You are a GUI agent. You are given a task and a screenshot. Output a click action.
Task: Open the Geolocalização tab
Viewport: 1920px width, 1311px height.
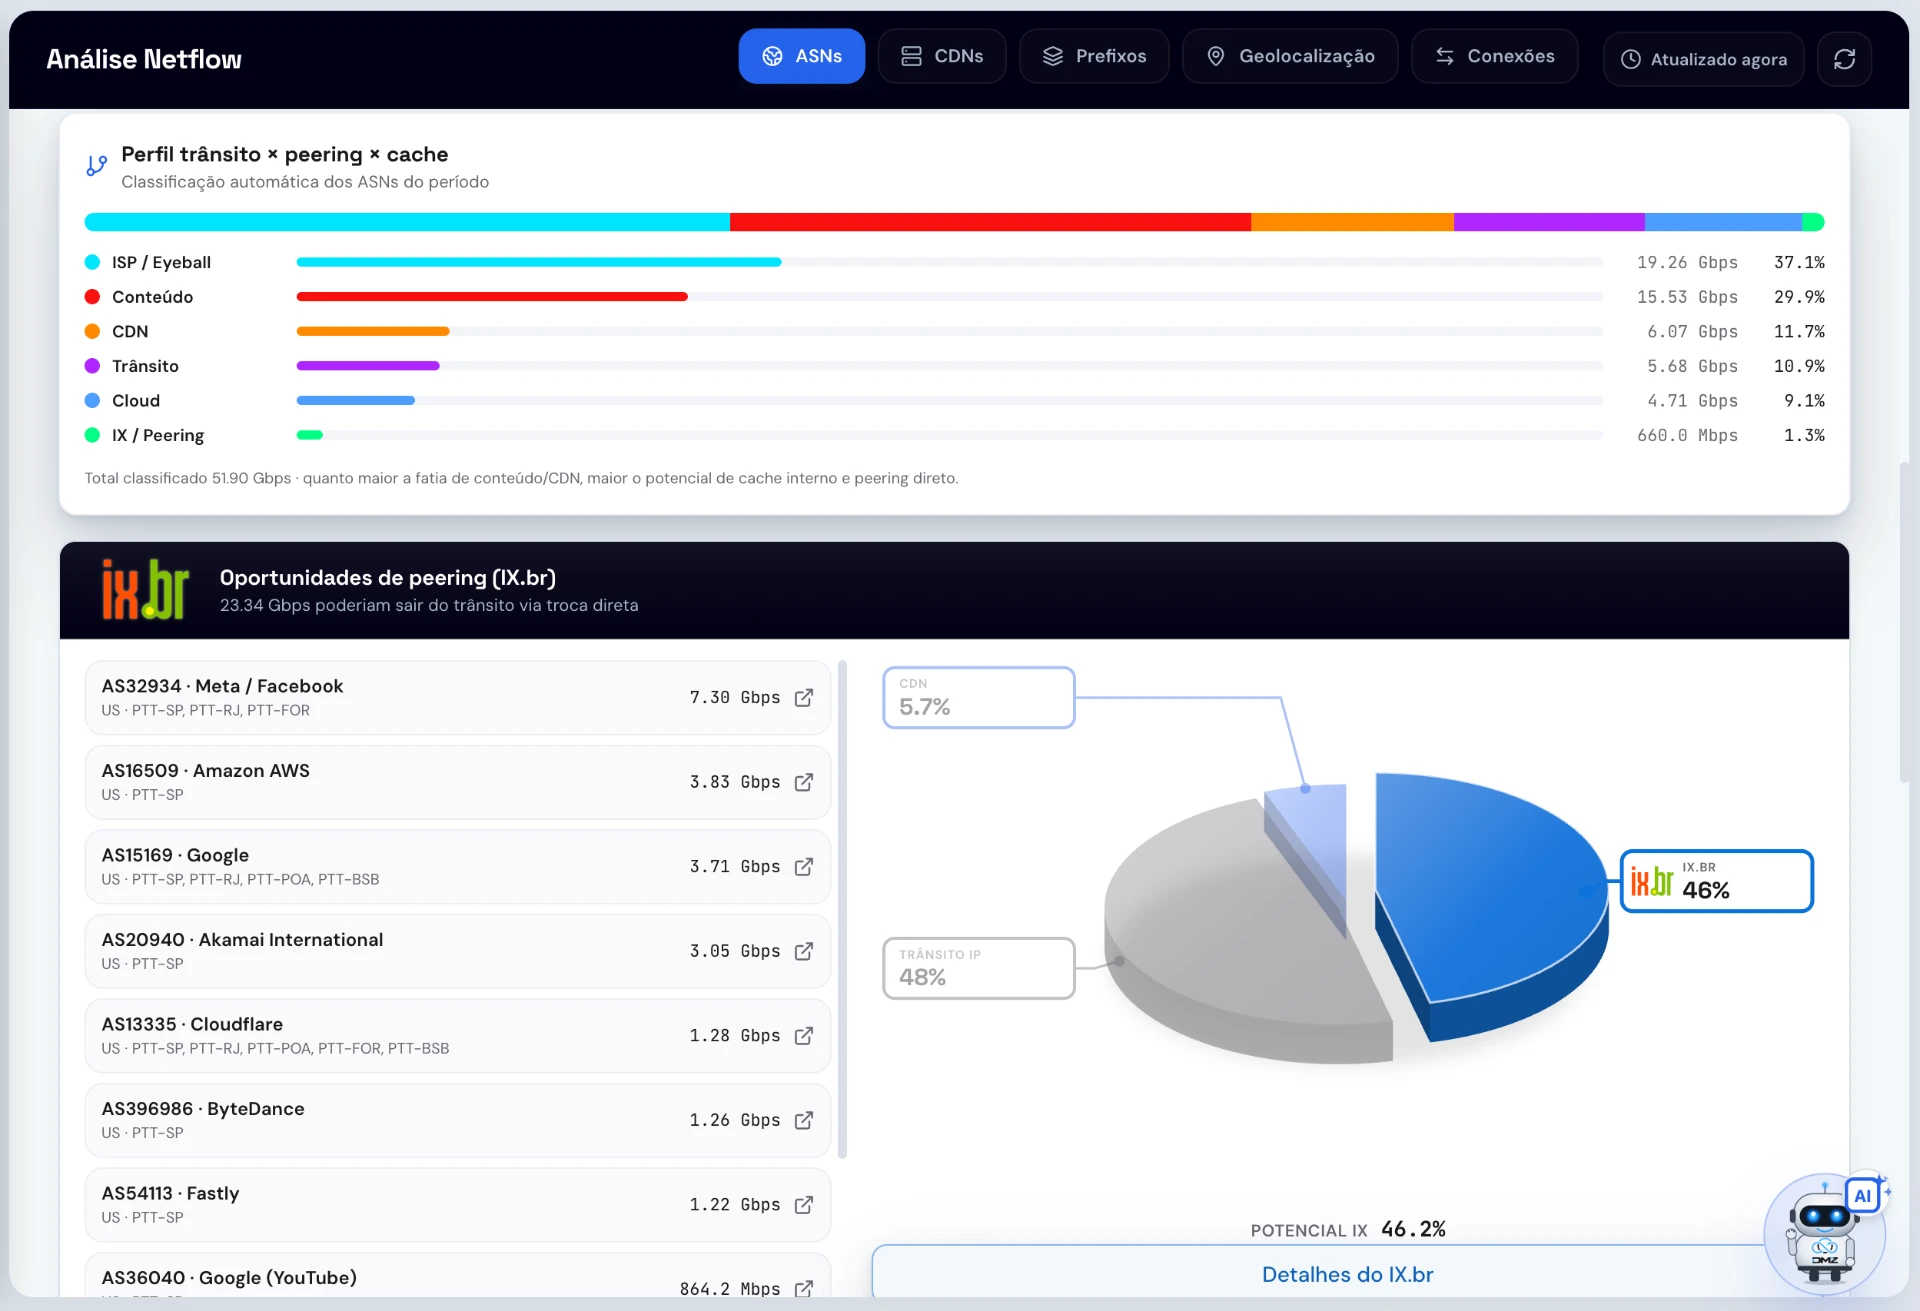1290,56
